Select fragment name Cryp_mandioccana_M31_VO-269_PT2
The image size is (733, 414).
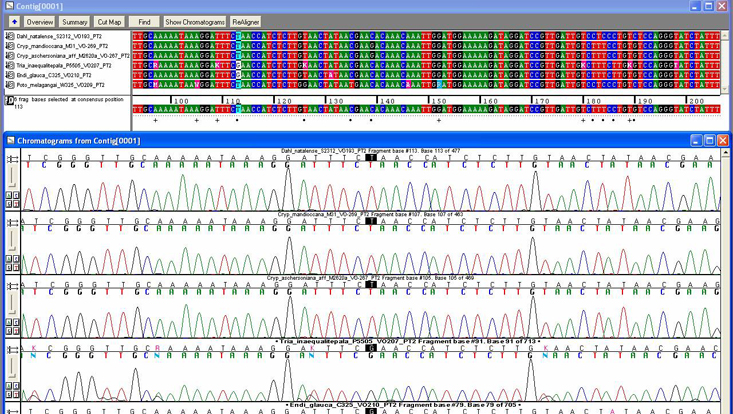tap(62, 46)
